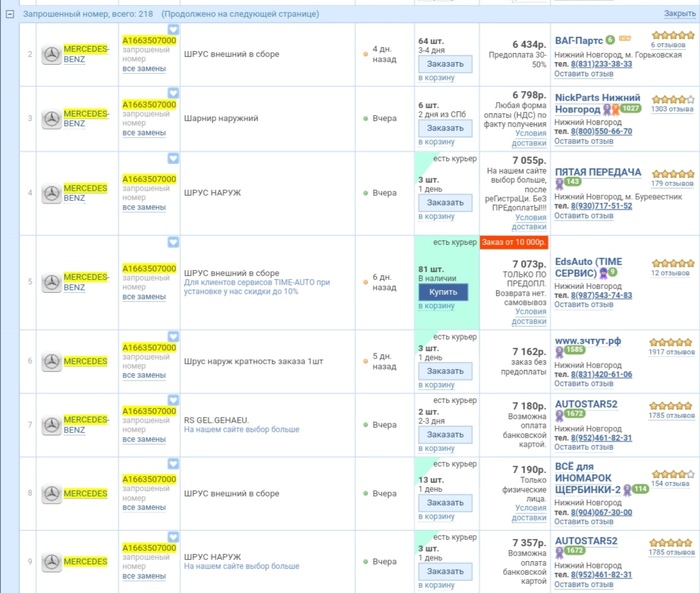Click phone number 8(800)550-66-70
Viewport: 700px width, 593px height.
601,131
